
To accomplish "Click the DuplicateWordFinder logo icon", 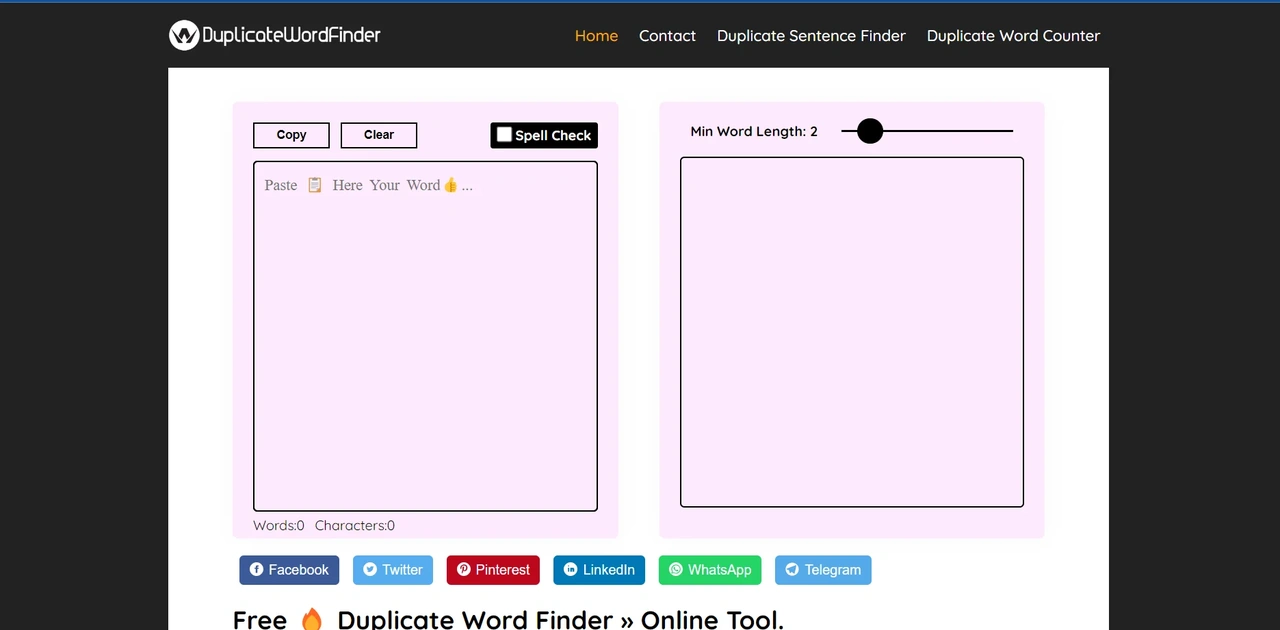I will [x=183, y=35].
